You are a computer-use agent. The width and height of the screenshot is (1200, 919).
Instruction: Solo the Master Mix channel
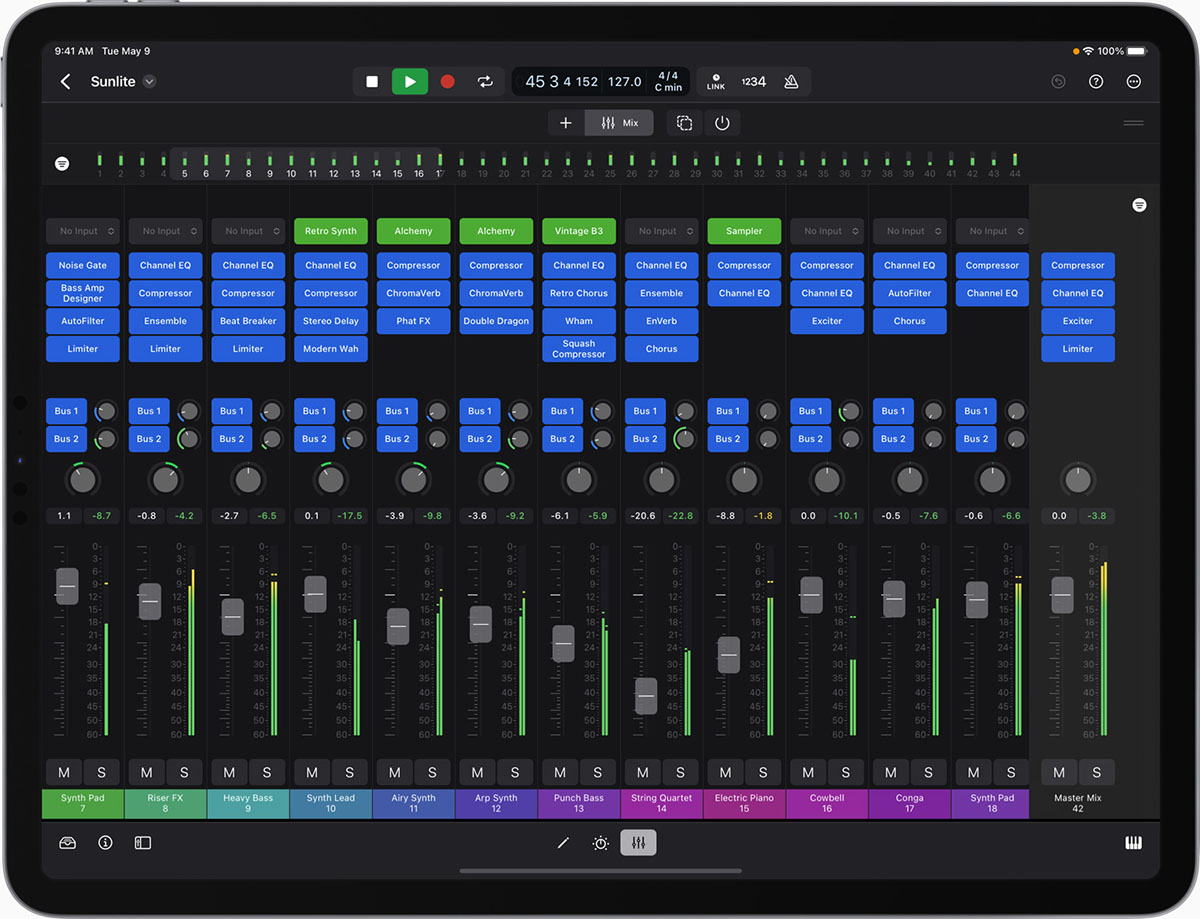coord(1097,772)
